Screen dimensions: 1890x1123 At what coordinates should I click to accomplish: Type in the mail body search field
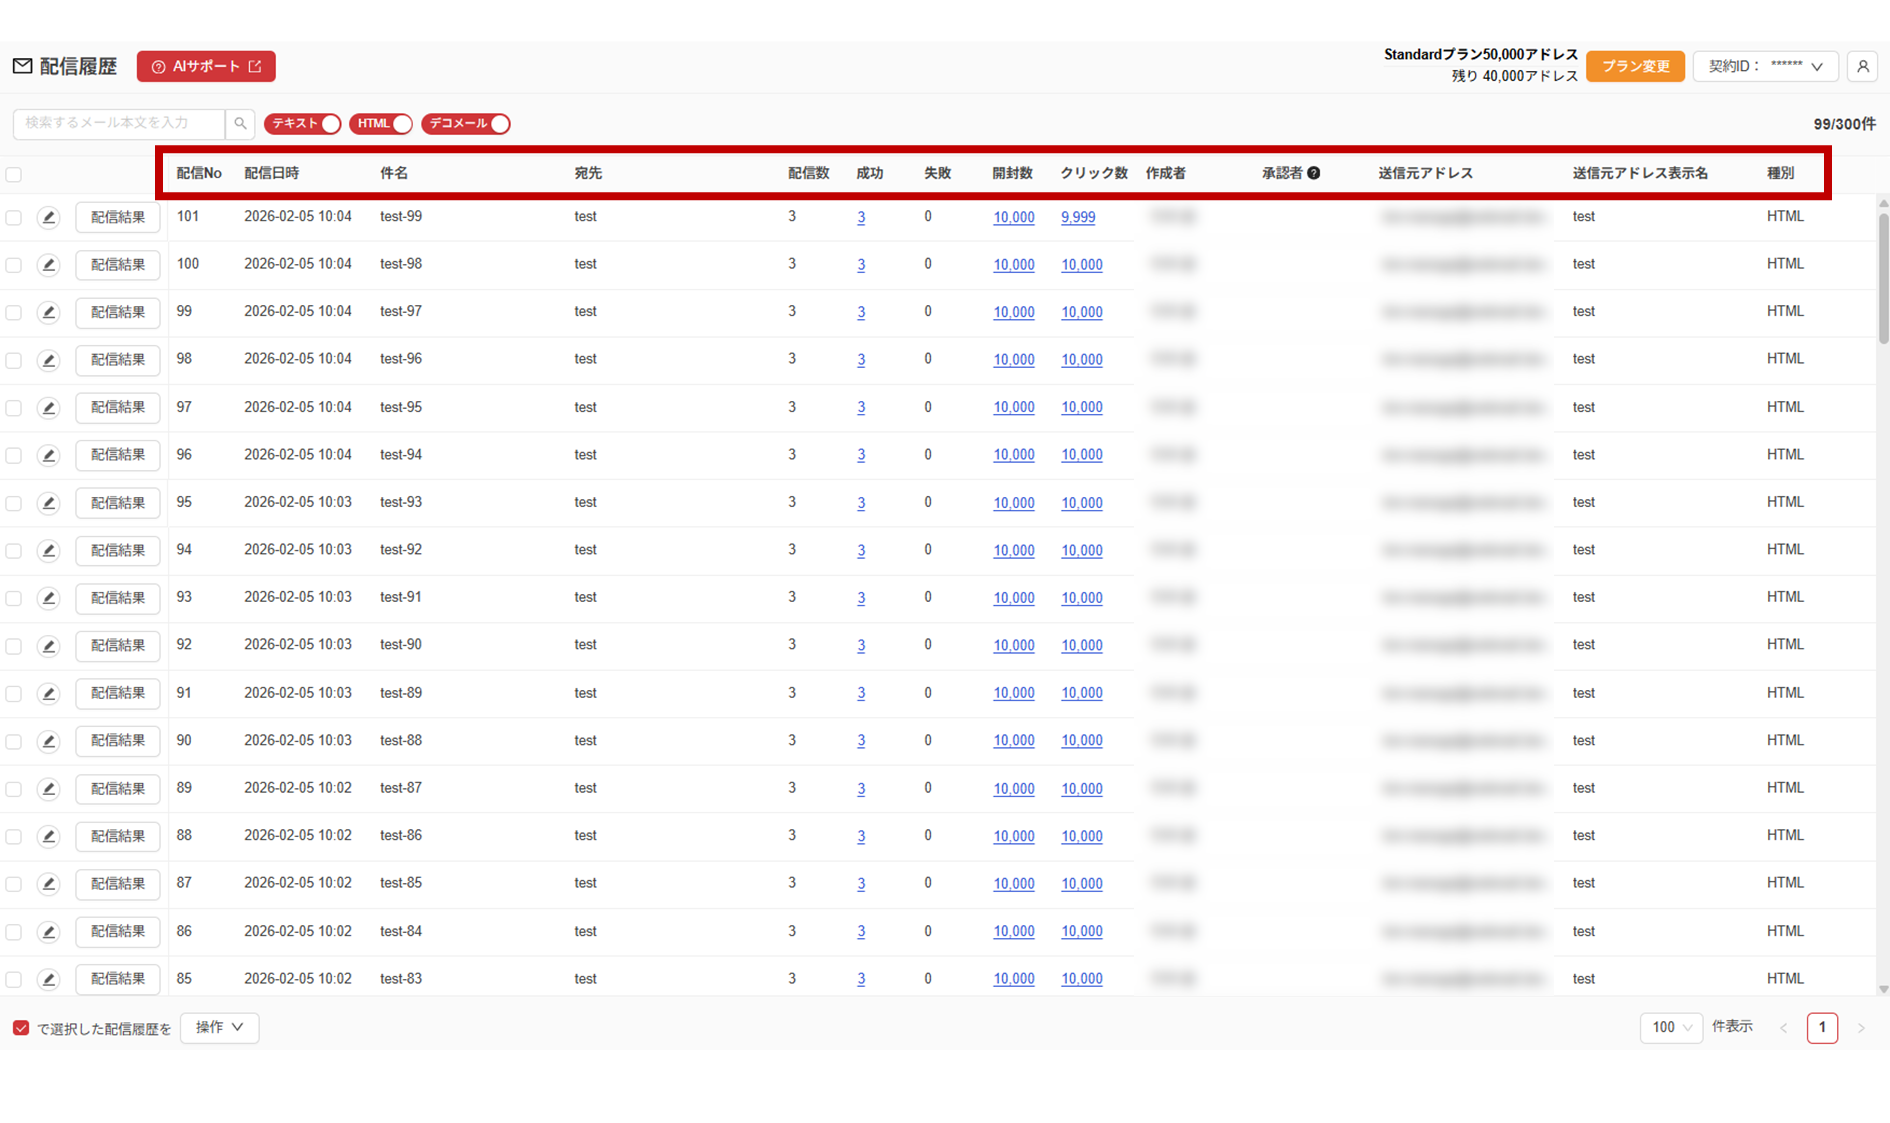(x=120, y=124)
